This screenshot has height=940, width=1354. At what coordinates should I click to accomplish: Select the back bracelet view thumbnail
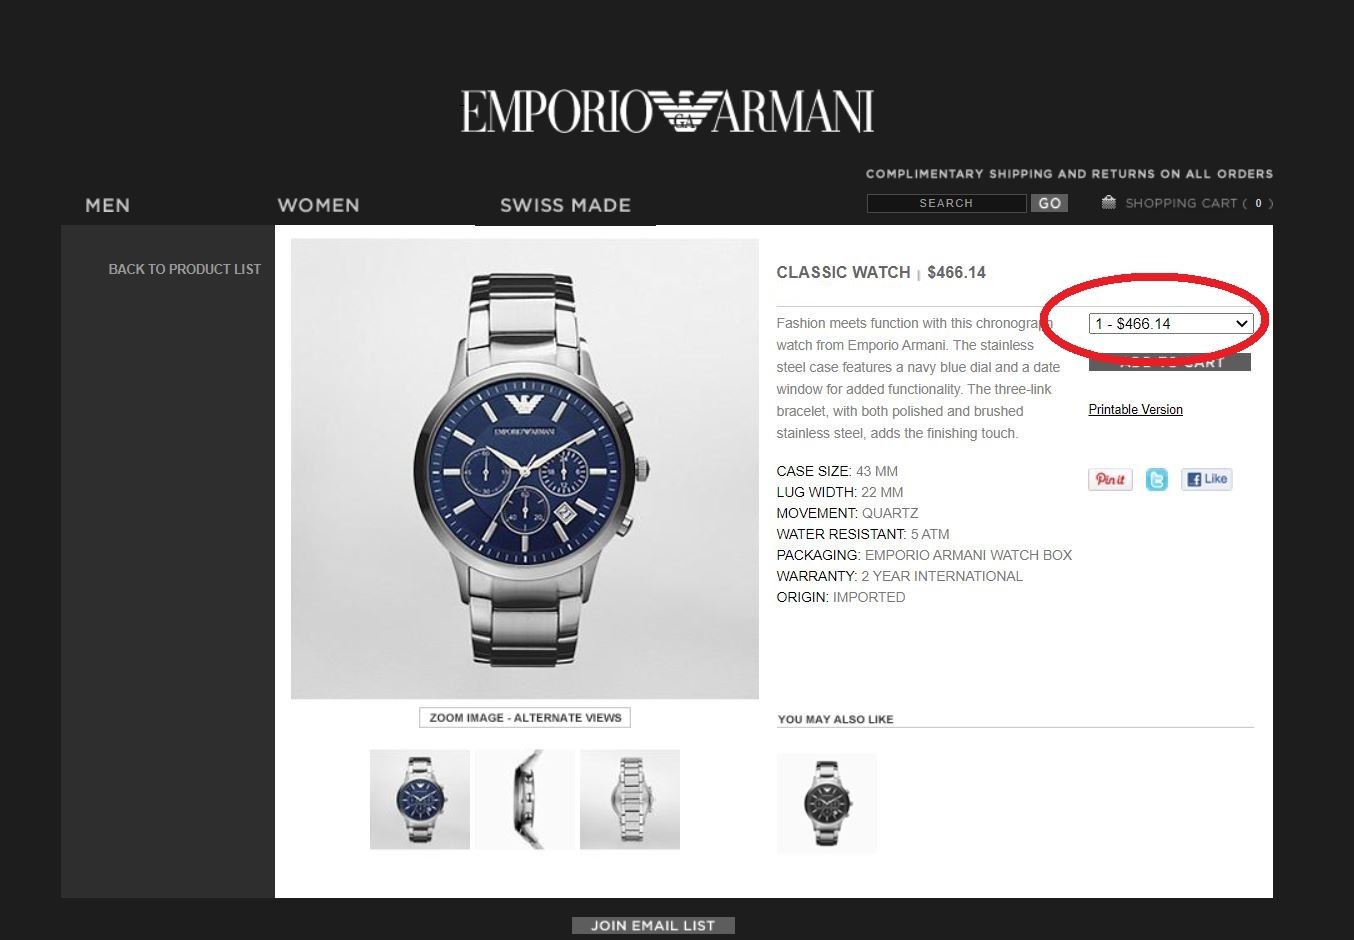(x=630, y=799)
